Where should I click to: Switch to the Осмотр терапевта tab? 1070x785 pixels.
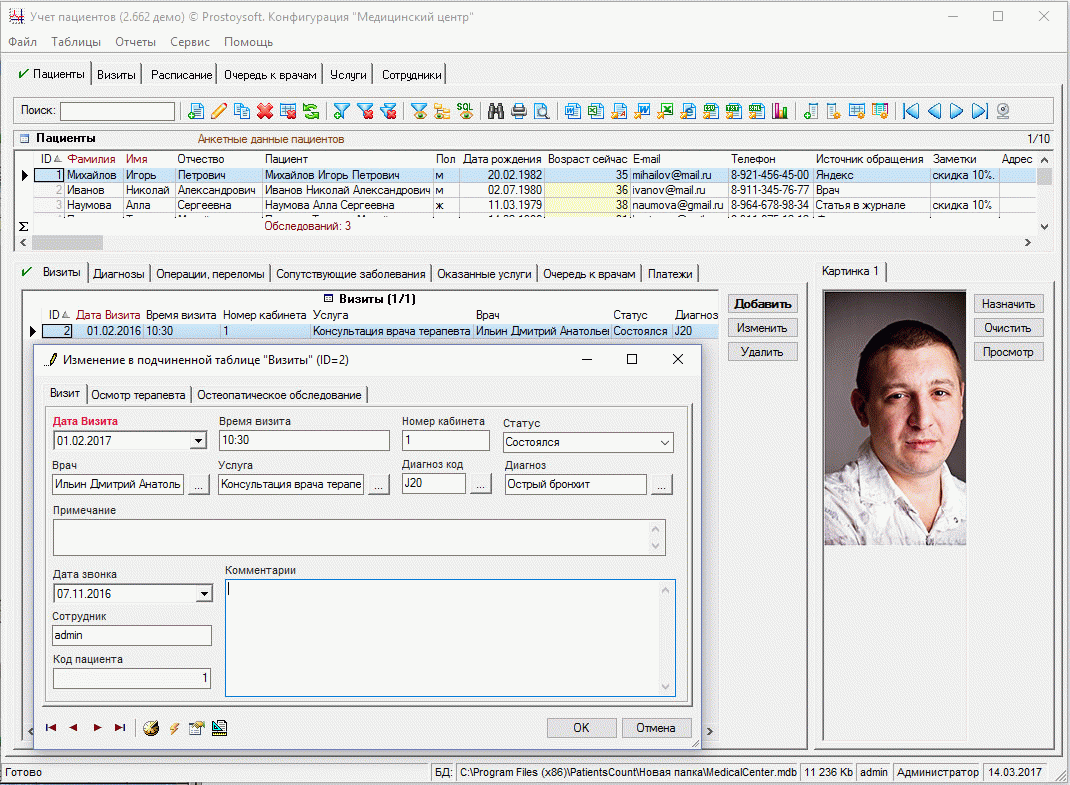[x=139, y=395]
